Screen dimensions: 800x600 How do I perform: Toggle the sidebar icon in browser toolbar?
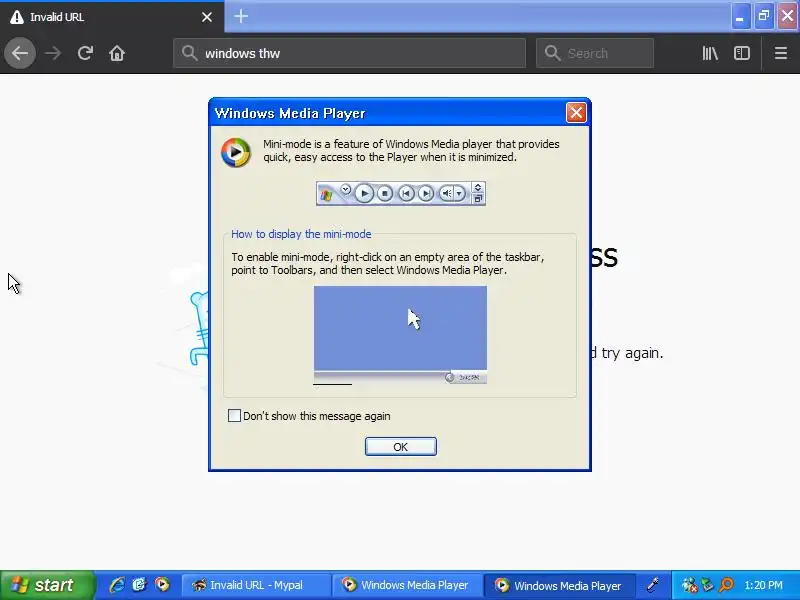(742, 53)
